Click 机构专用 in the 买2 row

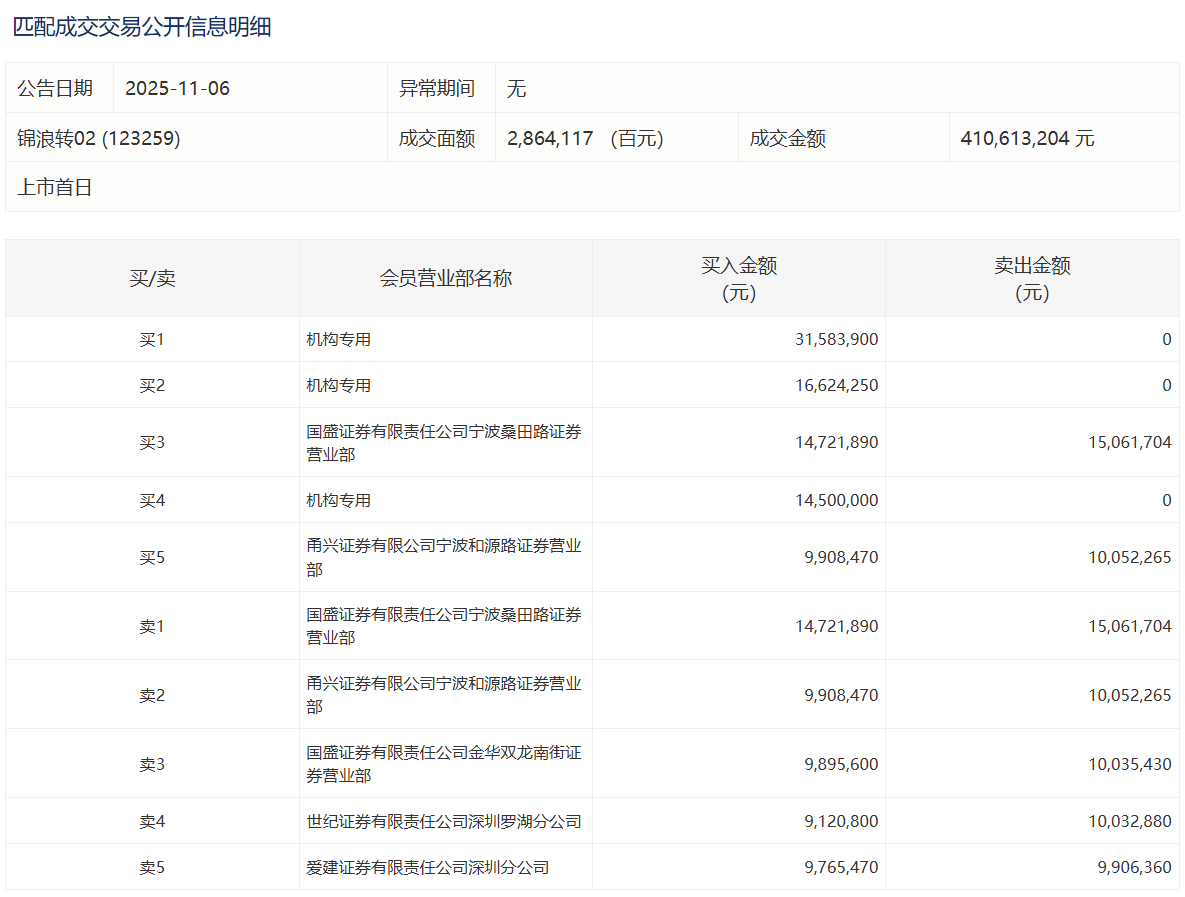click(x=339, y=385)
